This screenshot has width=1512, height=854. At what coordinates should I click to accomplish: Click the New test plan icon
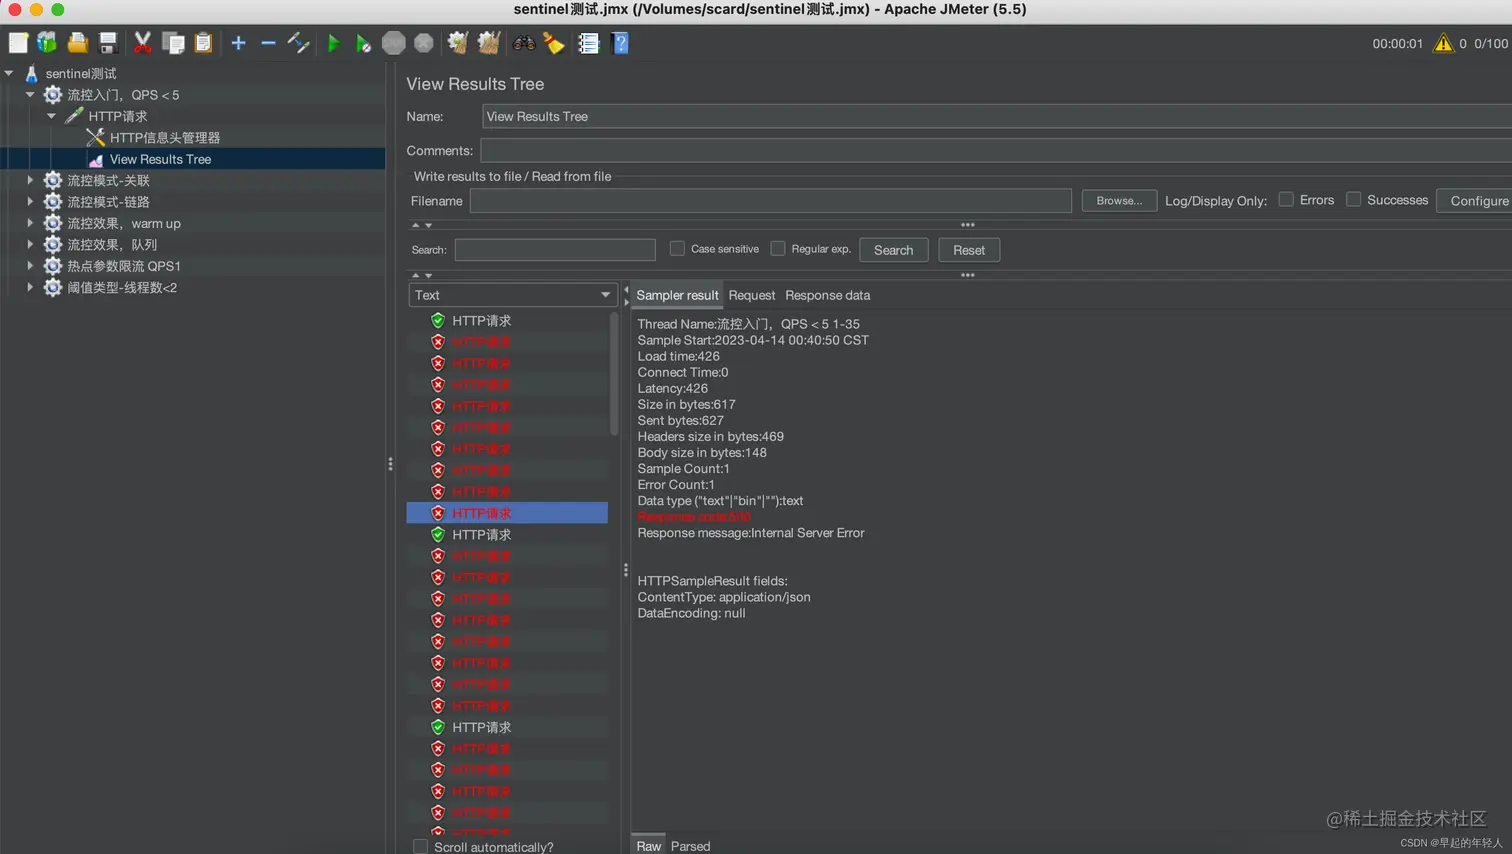click(x=18, y=43)
